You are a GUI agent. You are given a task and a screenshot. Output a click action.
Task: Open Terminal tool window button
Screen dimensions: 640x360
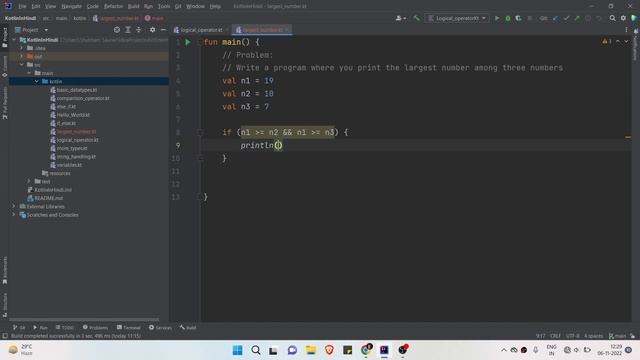coord(128,327)
